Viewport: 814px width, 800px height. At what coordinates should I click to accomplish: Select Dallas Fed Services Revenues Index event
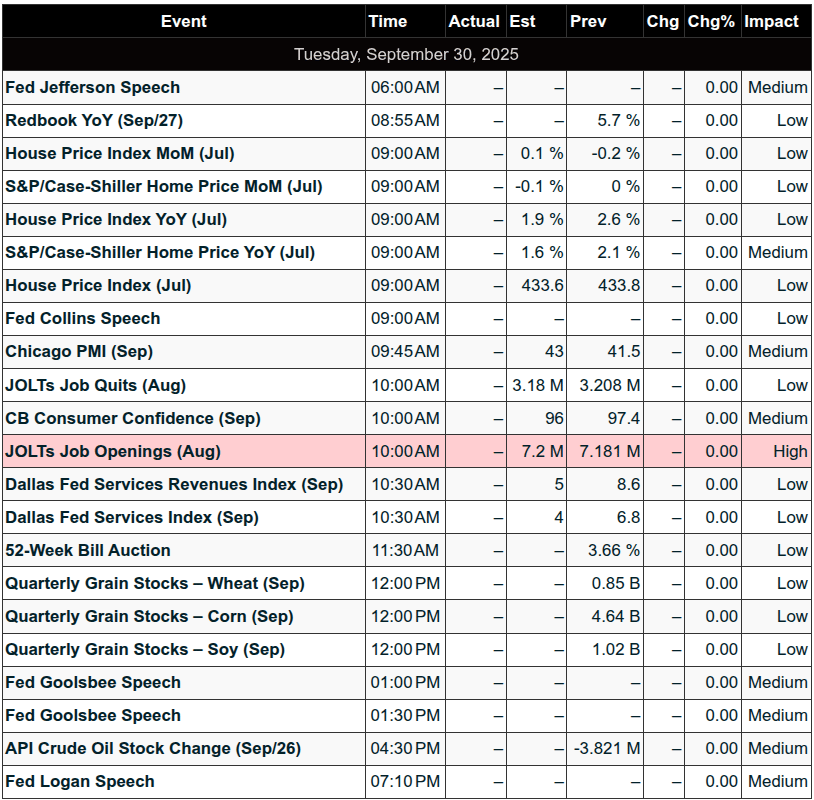tap(174, 484)
